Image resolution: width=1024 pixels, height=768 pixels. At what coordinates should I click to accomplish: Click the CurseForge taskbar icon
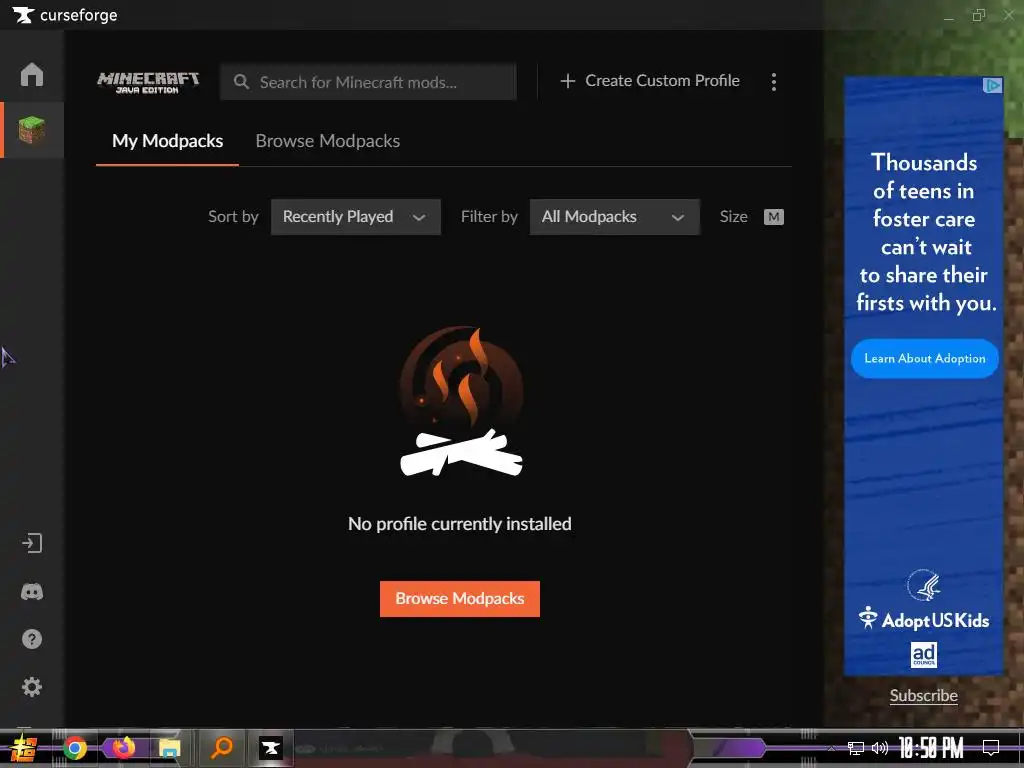(270, 748)
